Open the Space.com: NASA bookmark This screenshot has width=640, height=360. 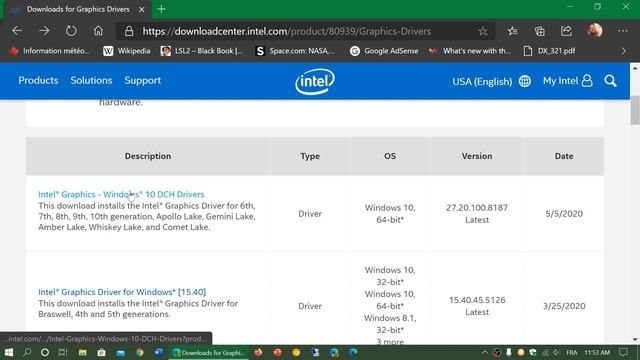(295, 51)
